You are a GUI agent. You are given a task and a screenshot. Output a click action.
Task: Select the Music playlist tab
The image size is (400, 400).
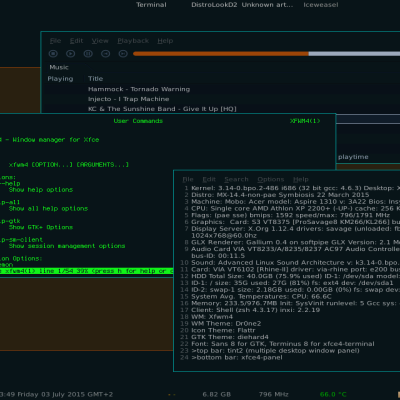(59, 67)
